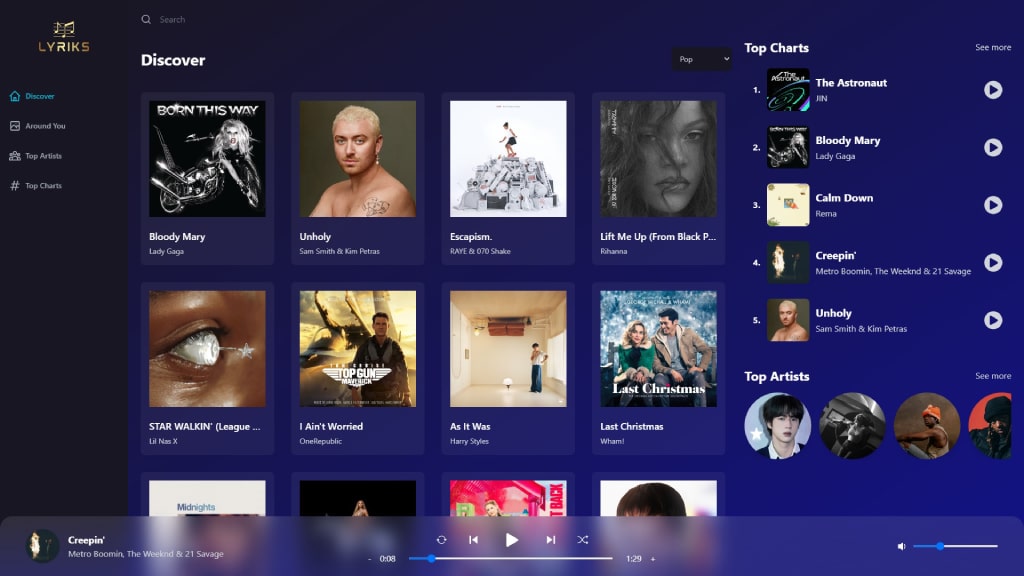The height and width of the screenshot is (576, 1024).
Task: Open The Astronaut title in Top Charts
Action: (x=851, y=83)
